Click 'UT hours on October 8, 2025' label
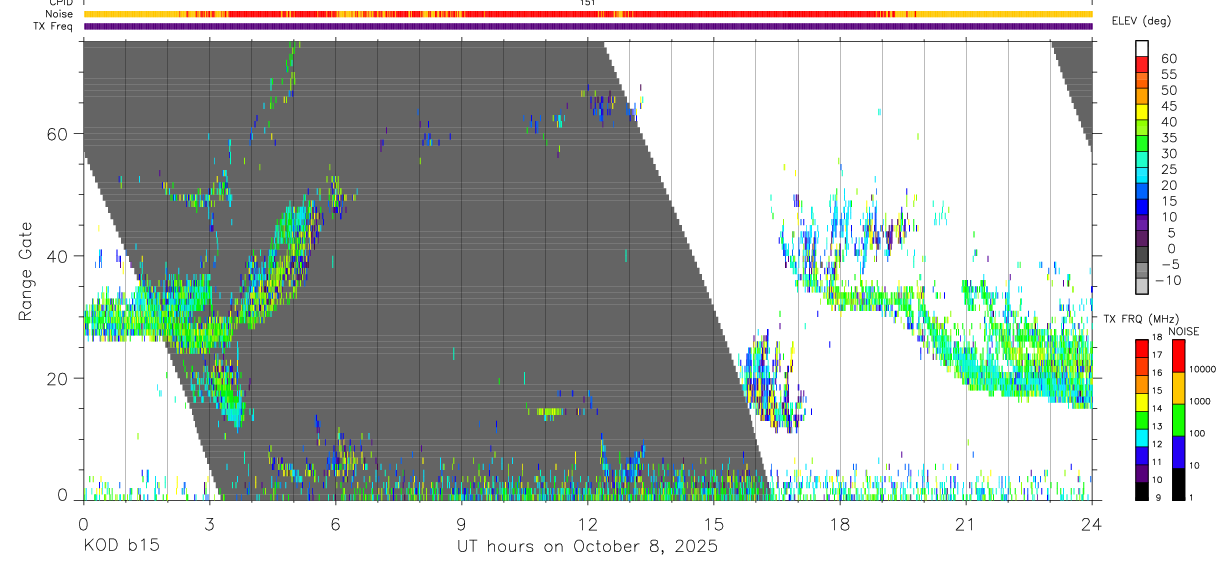Screen dimensions: 1228x567 (588, 547)
